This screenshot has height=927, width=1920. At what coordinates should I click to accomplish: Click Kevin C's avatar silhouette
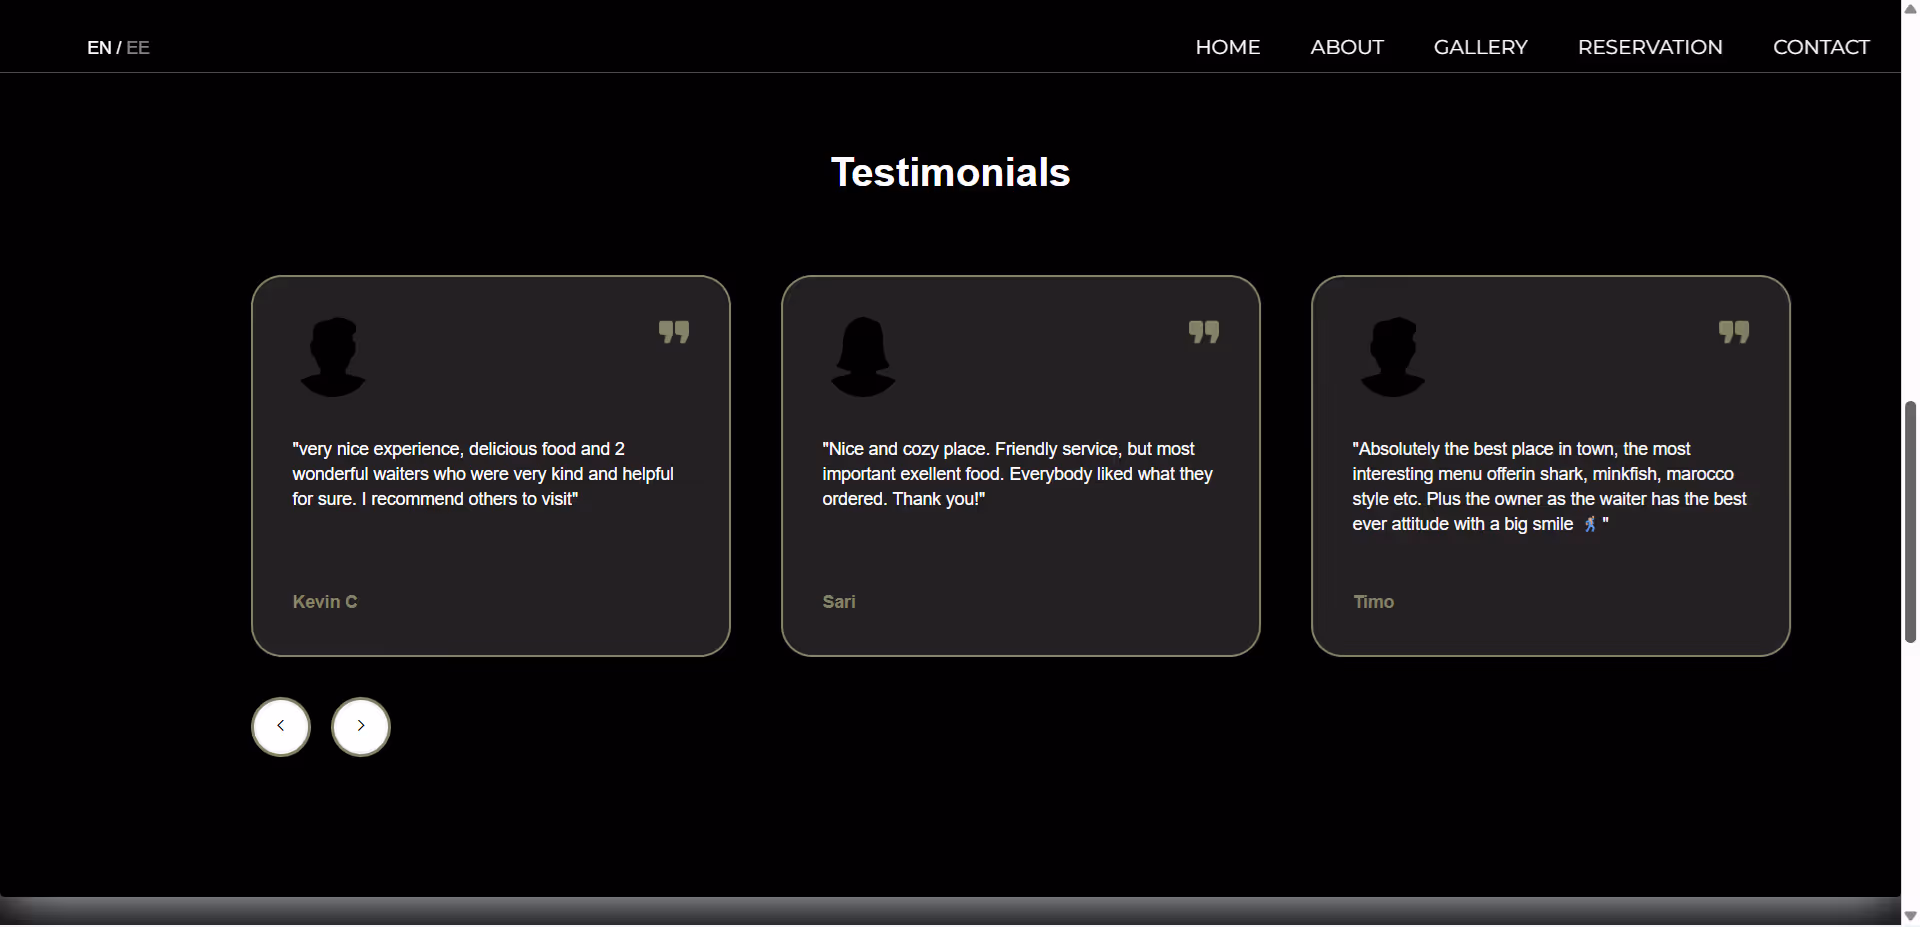[333, 357]
